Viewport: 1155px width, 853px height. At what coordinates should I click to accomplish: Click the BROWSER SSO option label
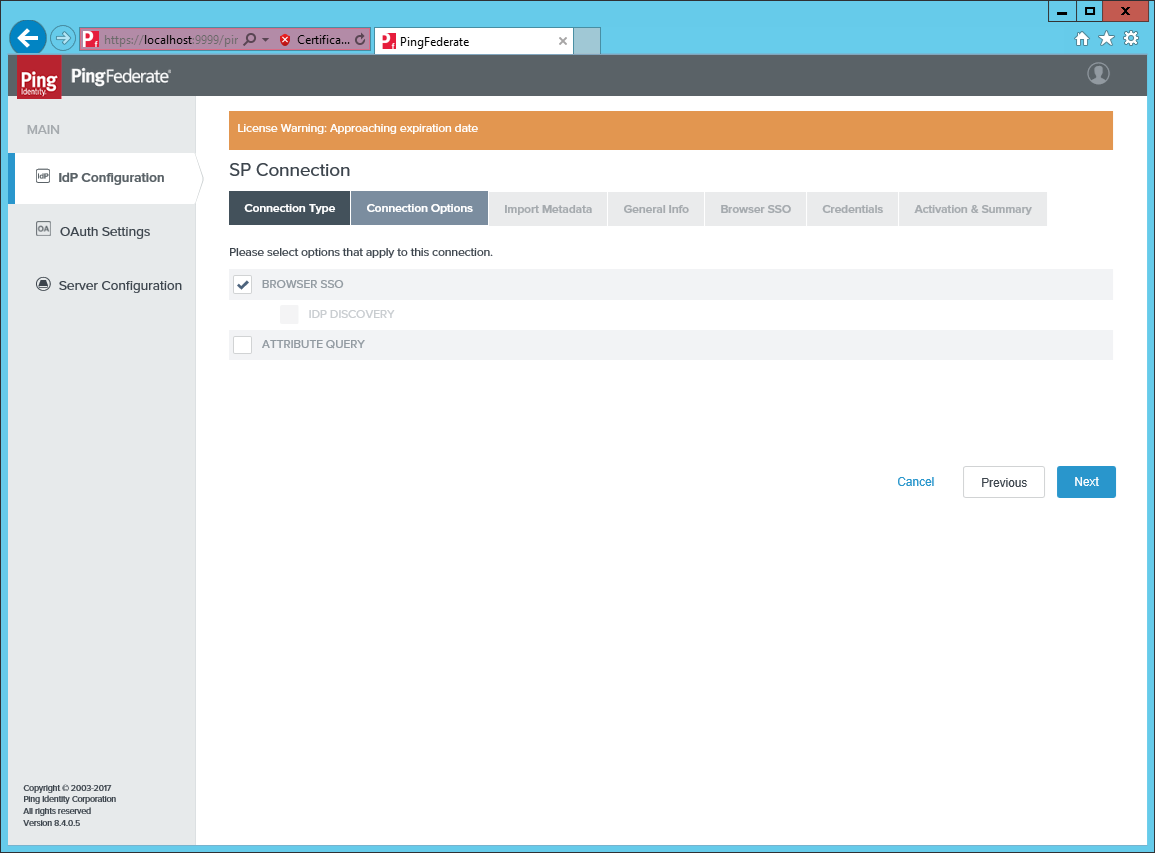(x=303, y=284)
